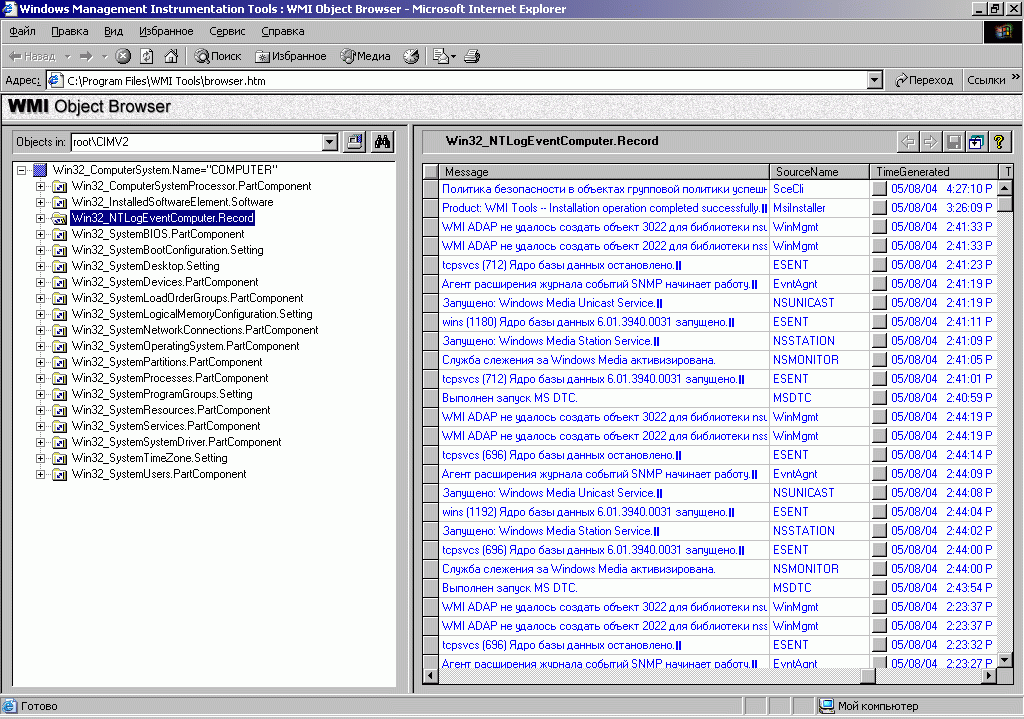Click the grid vertical scrollbar thumb

(x=1005, y=202)
